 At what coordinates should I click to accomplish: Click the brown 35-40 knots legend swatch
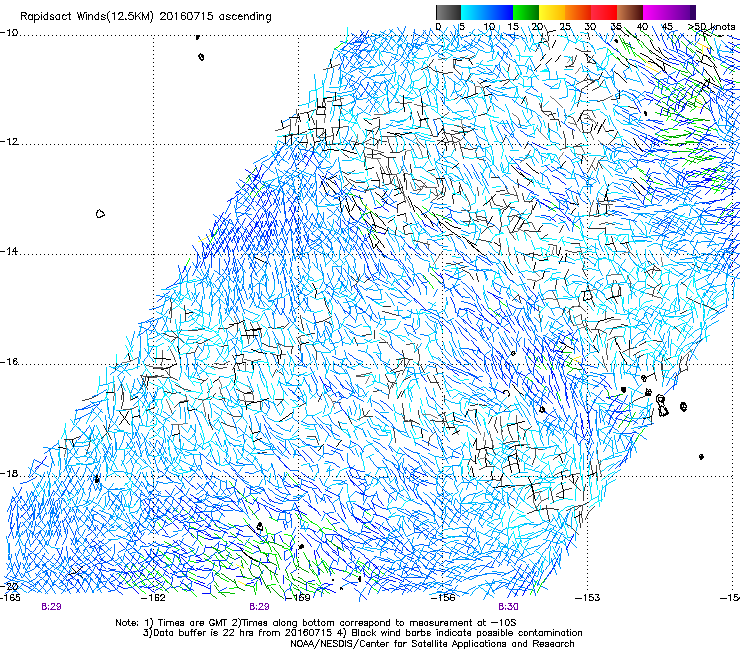point(630,12)
